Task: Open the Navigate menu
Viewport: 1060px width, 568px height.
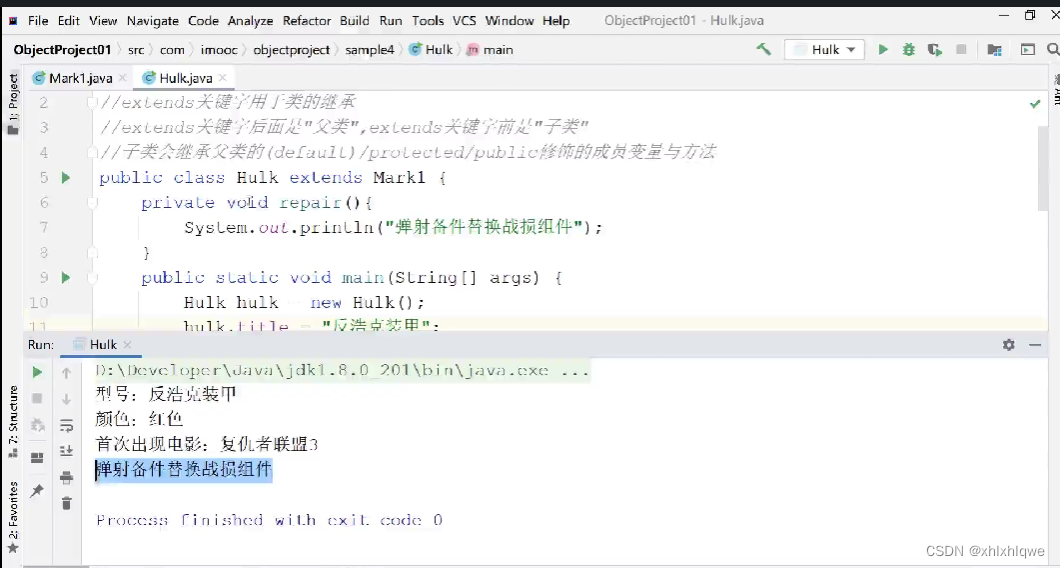Action: pyautogui.click(x=153, y=21)
